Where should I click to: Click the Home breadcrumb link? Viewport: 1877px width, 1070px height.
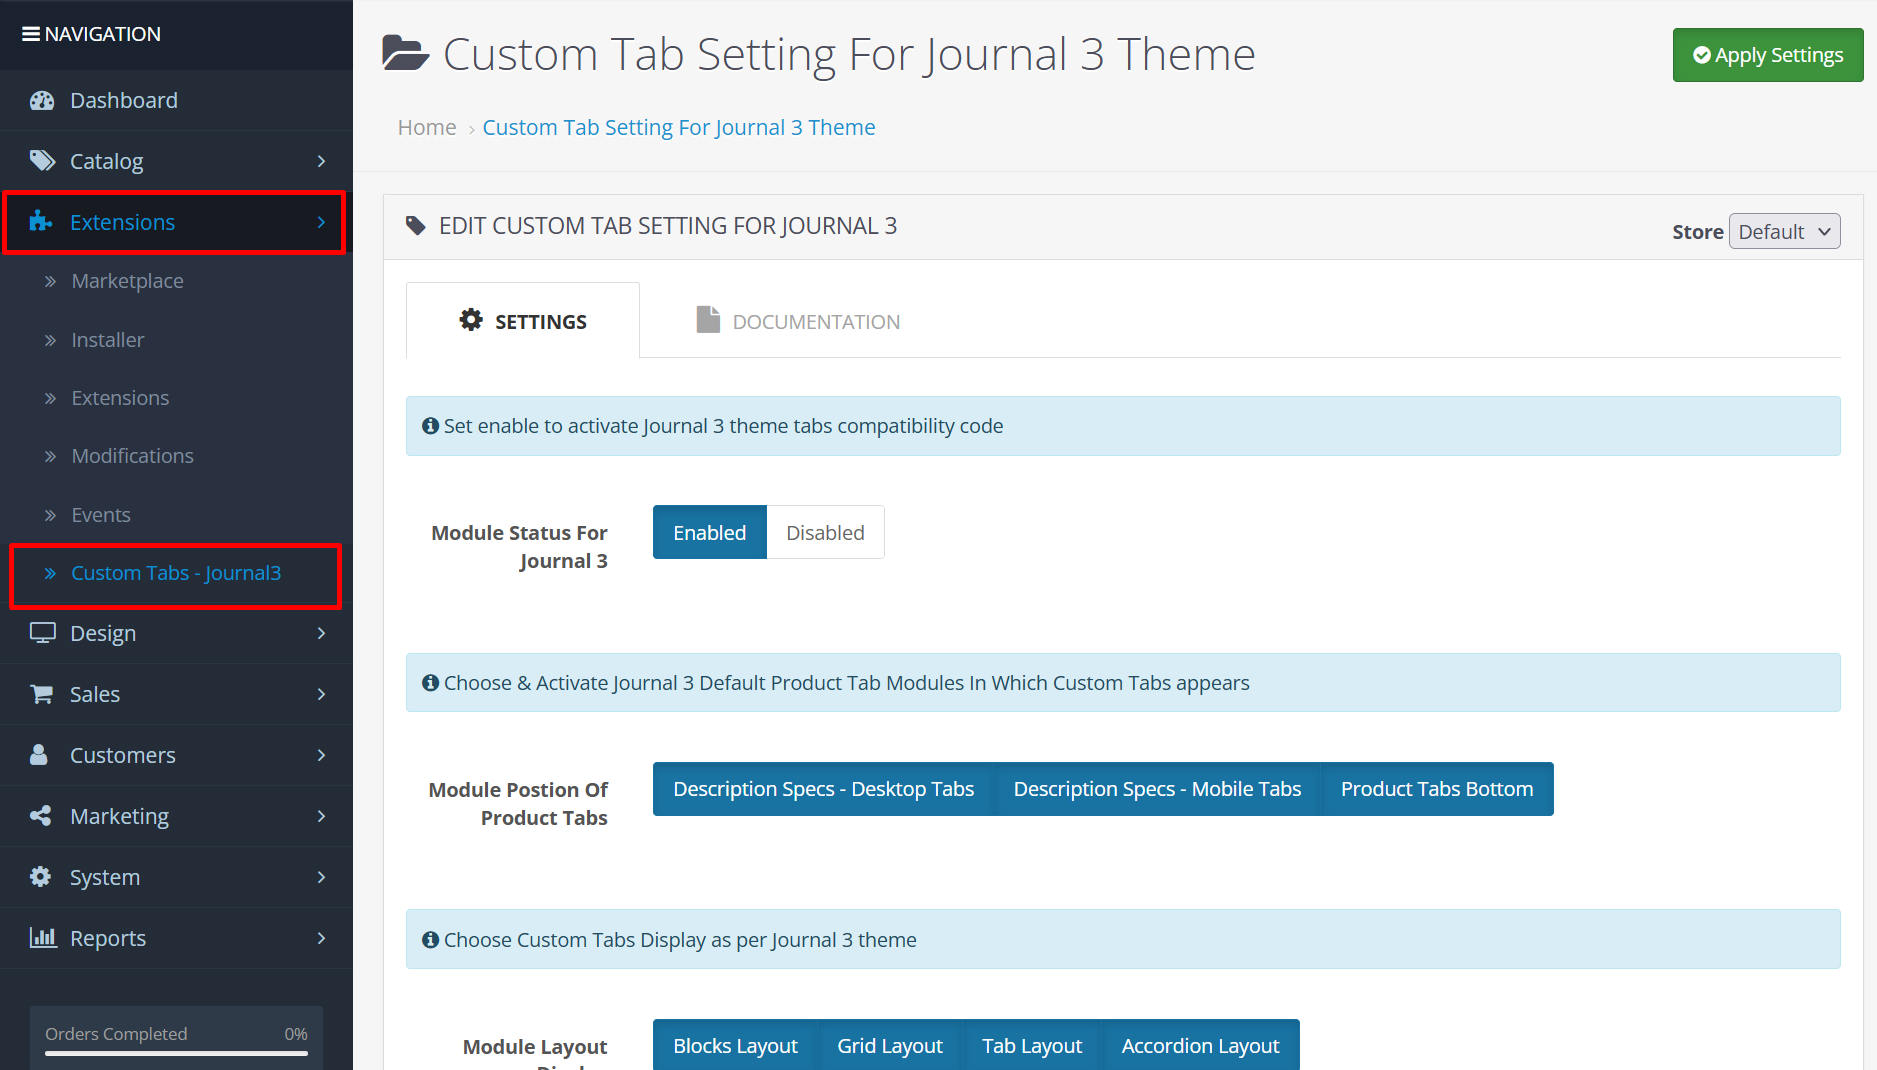427,128
